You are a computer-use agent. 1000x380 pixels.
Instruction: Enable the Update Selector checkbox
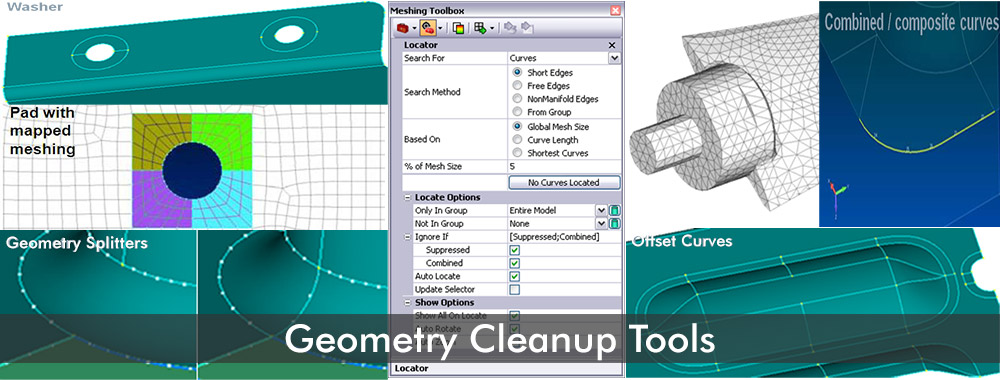tap(515, 289)
